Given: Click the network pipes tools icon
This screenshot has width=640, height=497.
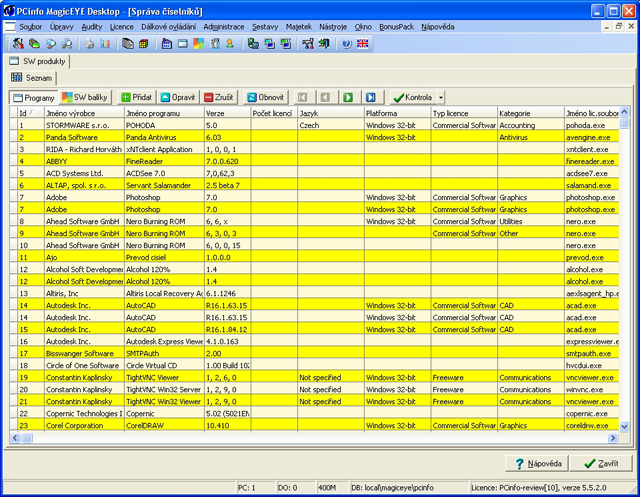Looking at the screenshot, I should pos(308,43).
